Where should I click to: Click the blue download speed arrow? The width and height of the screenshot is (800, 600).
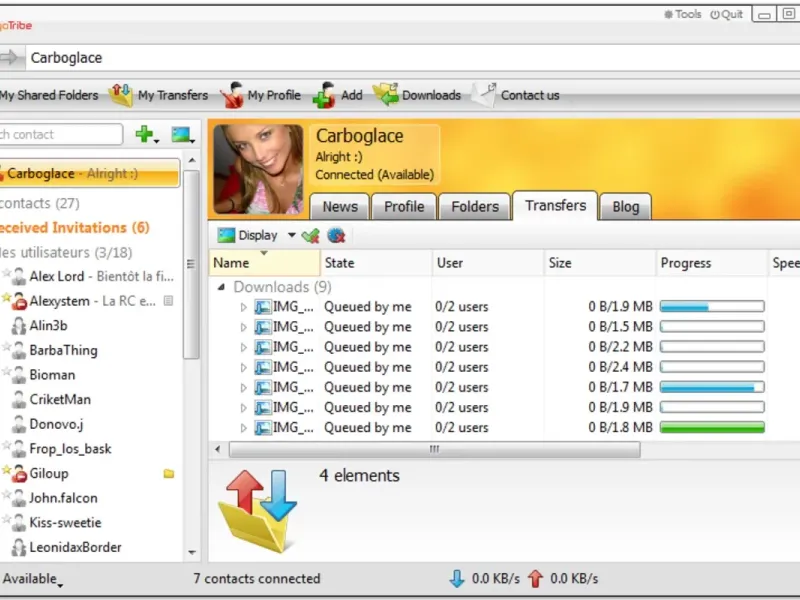tap(457, 579)
